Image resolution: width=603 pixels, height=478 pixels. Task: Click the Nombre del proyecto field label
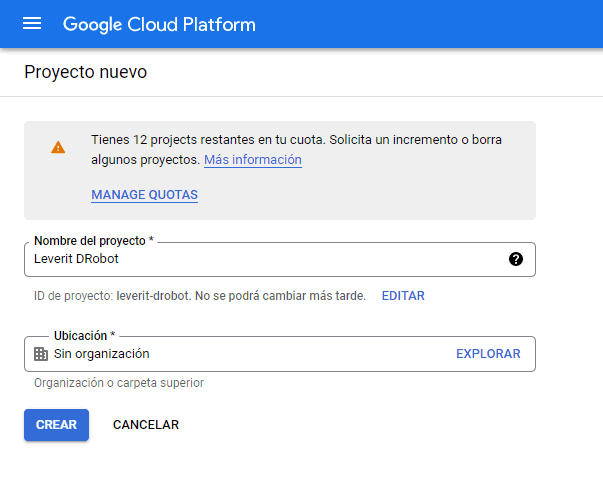click(x=94, y=241)
